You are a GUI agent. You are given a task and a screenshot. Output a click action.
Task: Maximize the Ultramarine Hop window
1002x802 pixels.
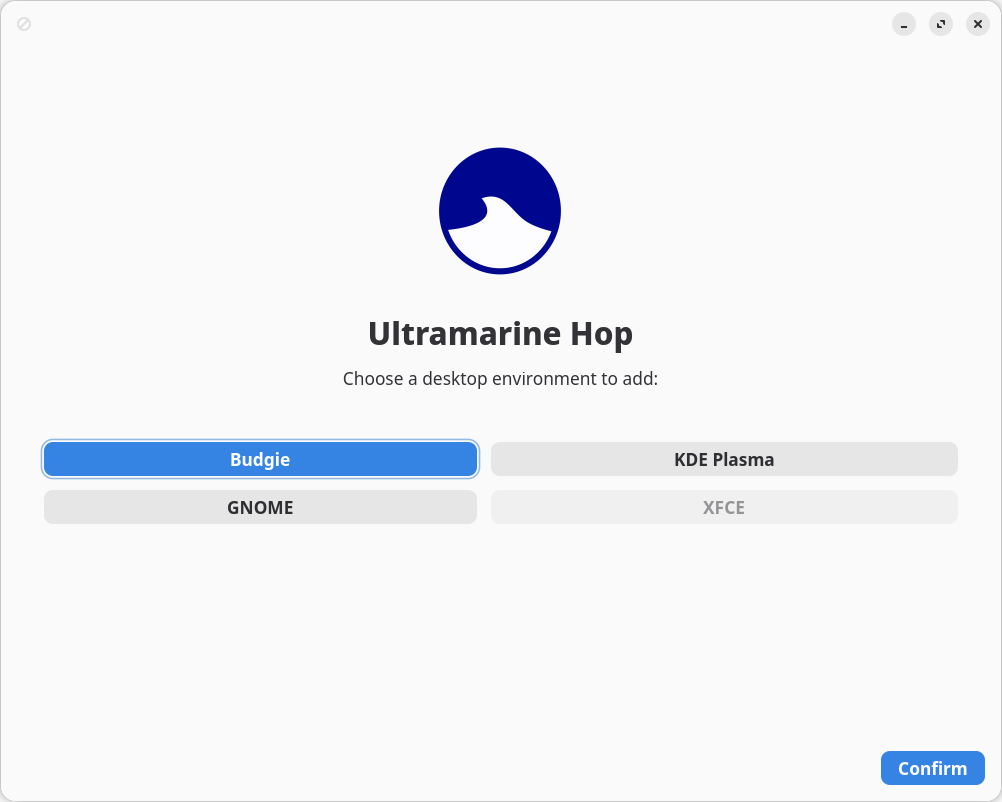[x=941, y=24]
